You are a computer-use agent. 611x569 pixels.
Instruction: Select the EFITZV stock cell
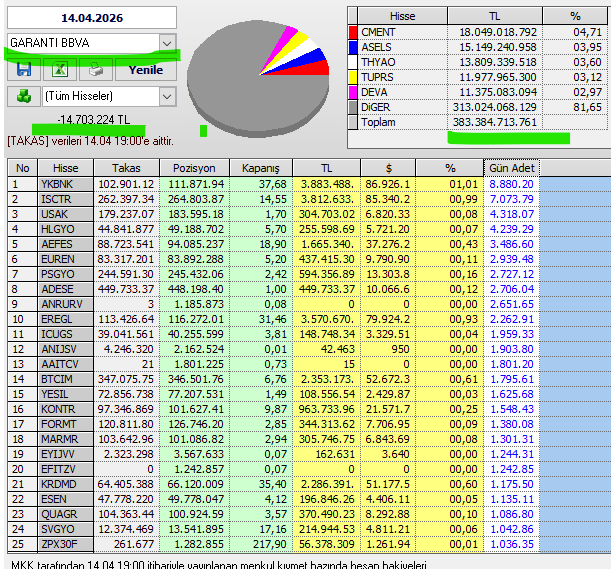pos(65,469)
